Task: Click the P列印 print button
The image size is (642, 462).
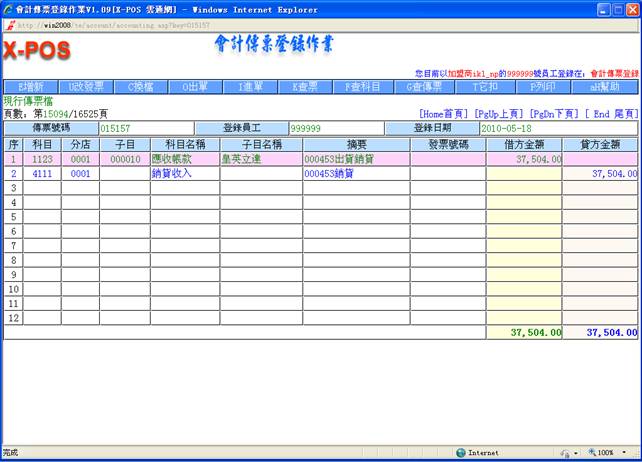Action: 542,87
